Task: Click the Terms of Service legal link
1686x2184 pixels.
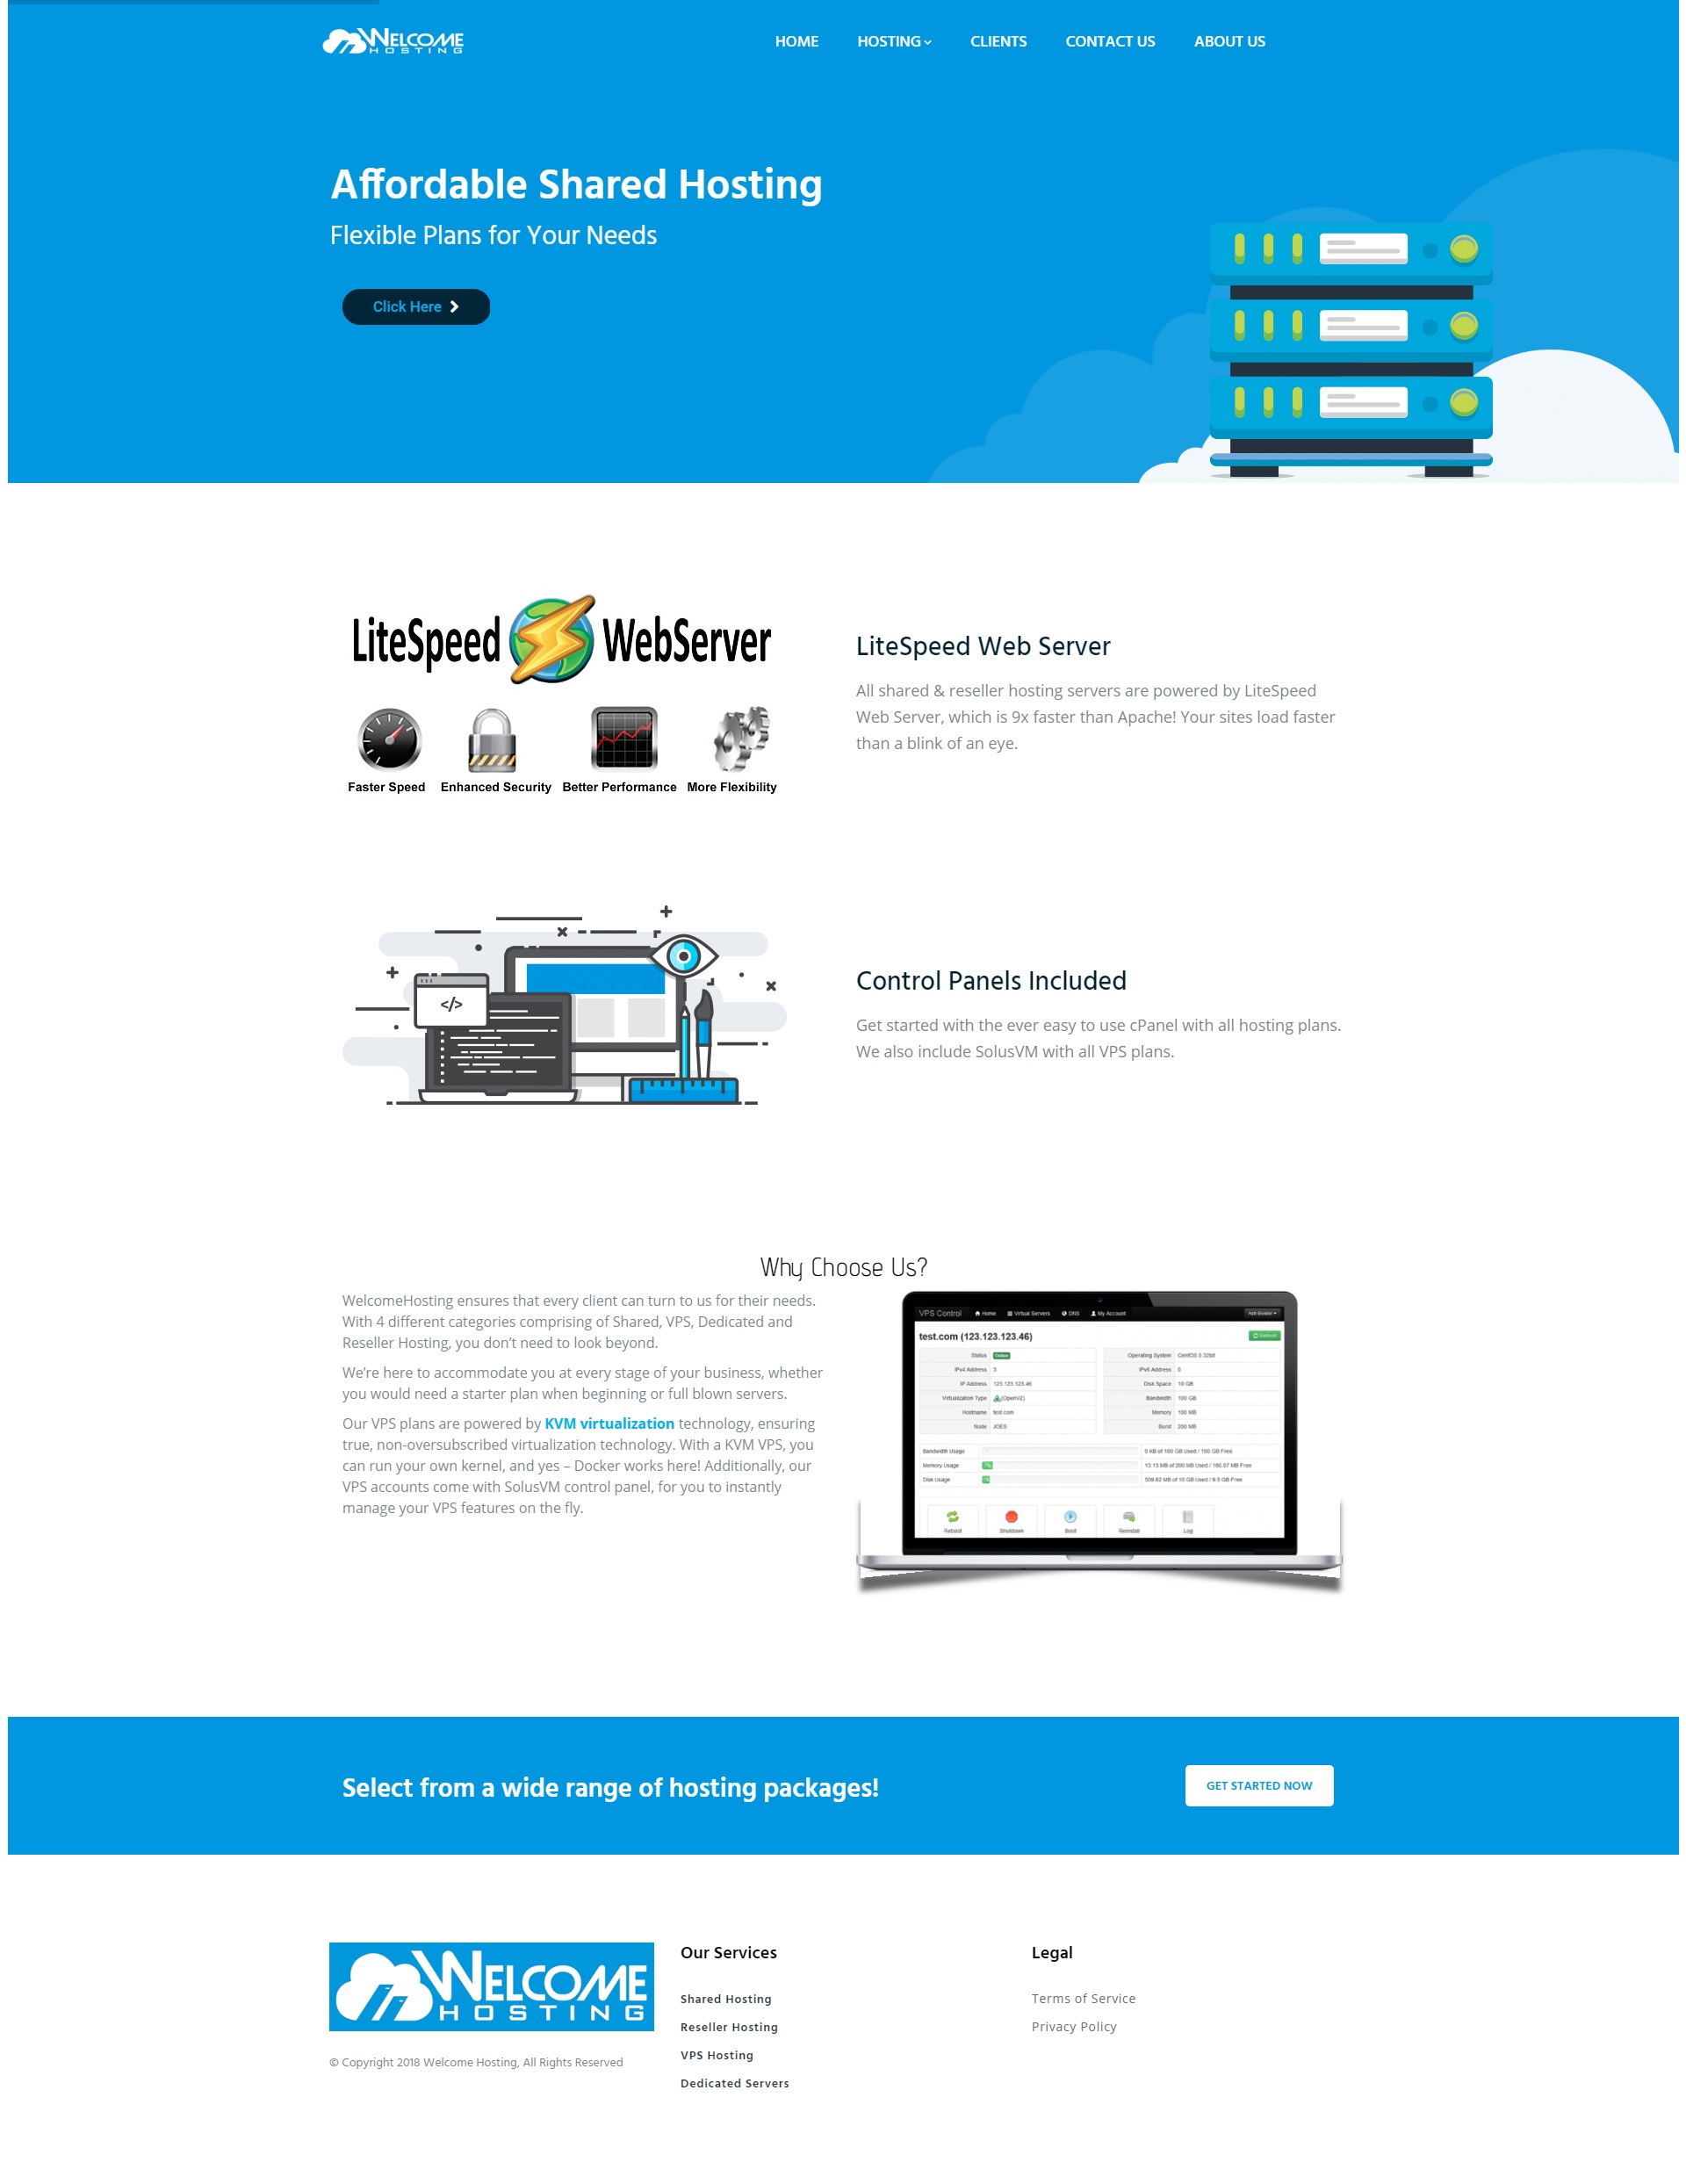Action: click(x=1084, y=1998)
